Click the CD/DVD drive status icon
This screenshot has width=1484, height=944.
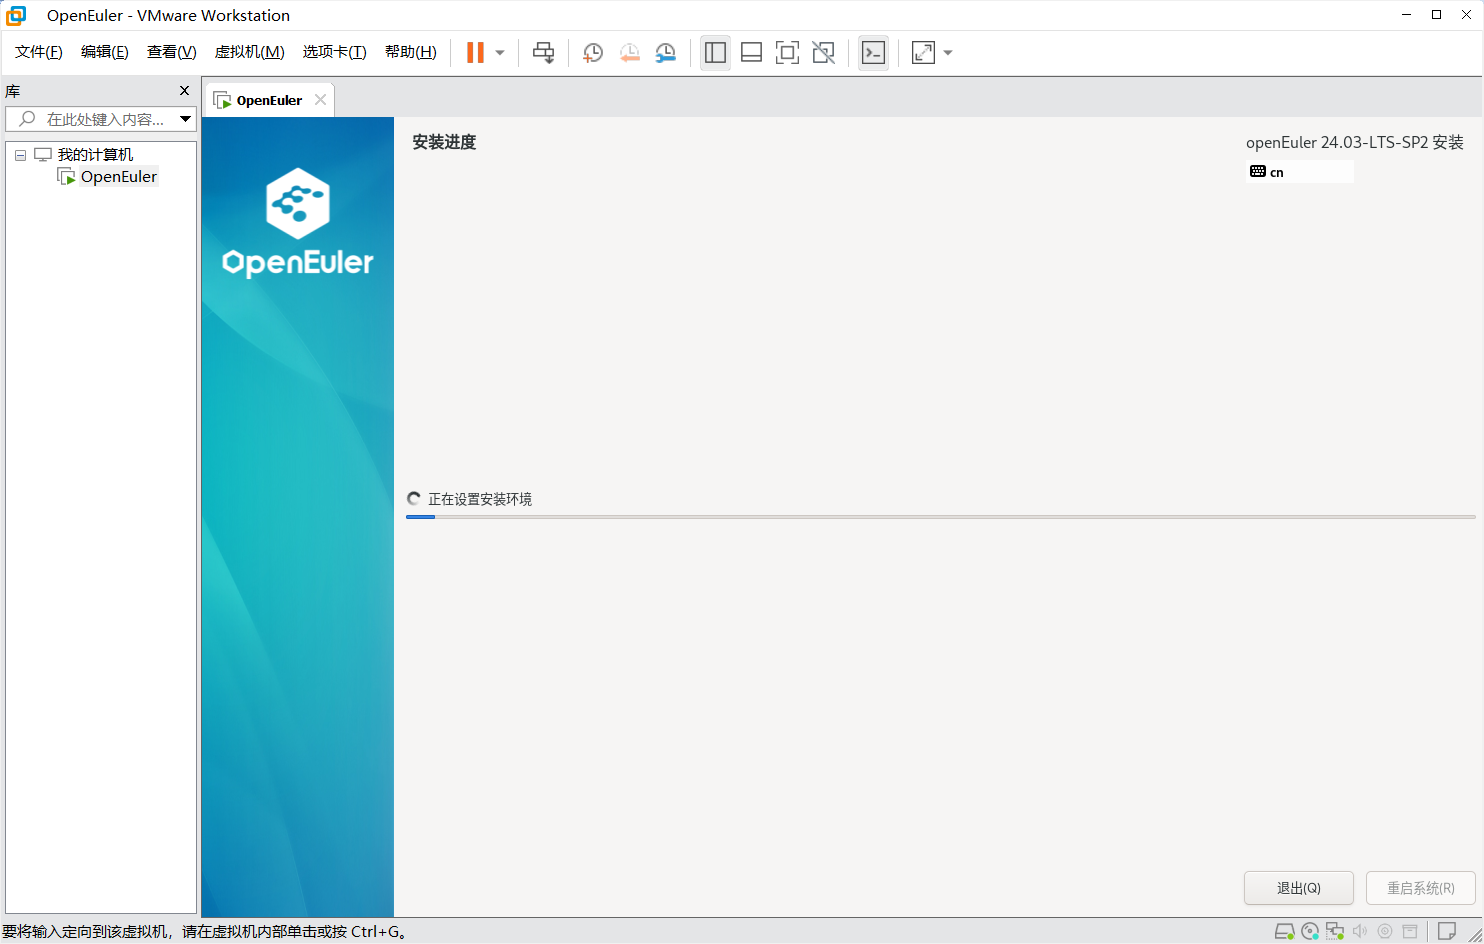pyautogui.click(x=1310, y=931)
